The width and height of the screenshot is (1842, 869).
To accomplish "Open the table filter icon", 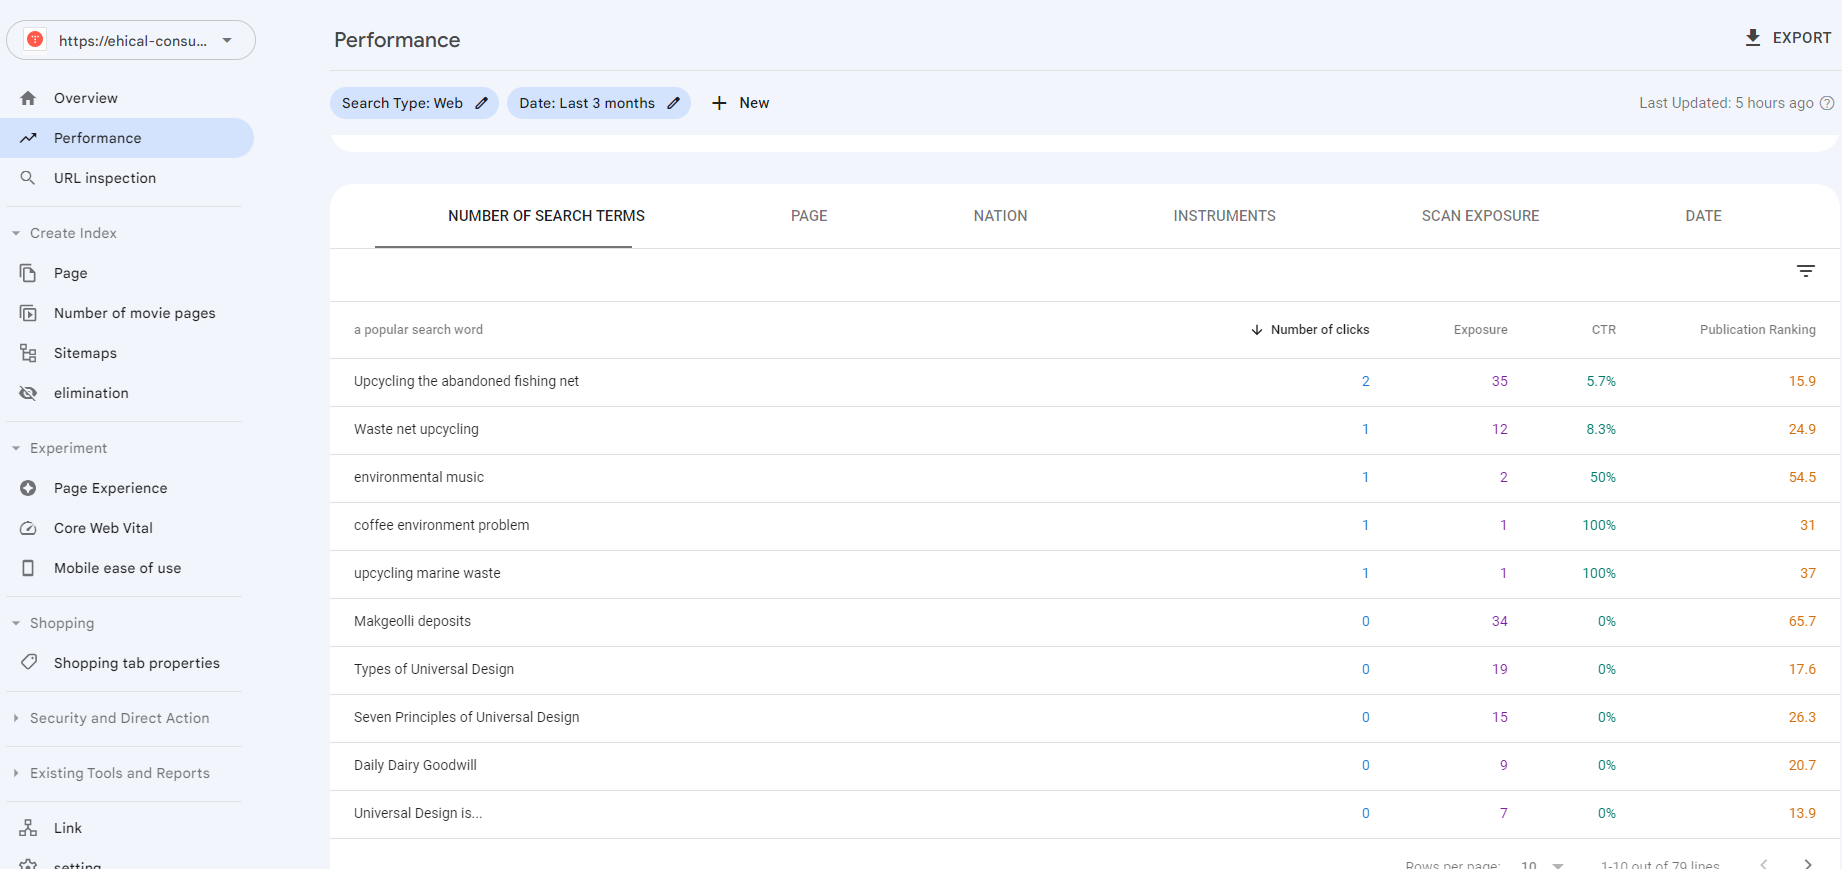I will click(x=1806, y=271).
